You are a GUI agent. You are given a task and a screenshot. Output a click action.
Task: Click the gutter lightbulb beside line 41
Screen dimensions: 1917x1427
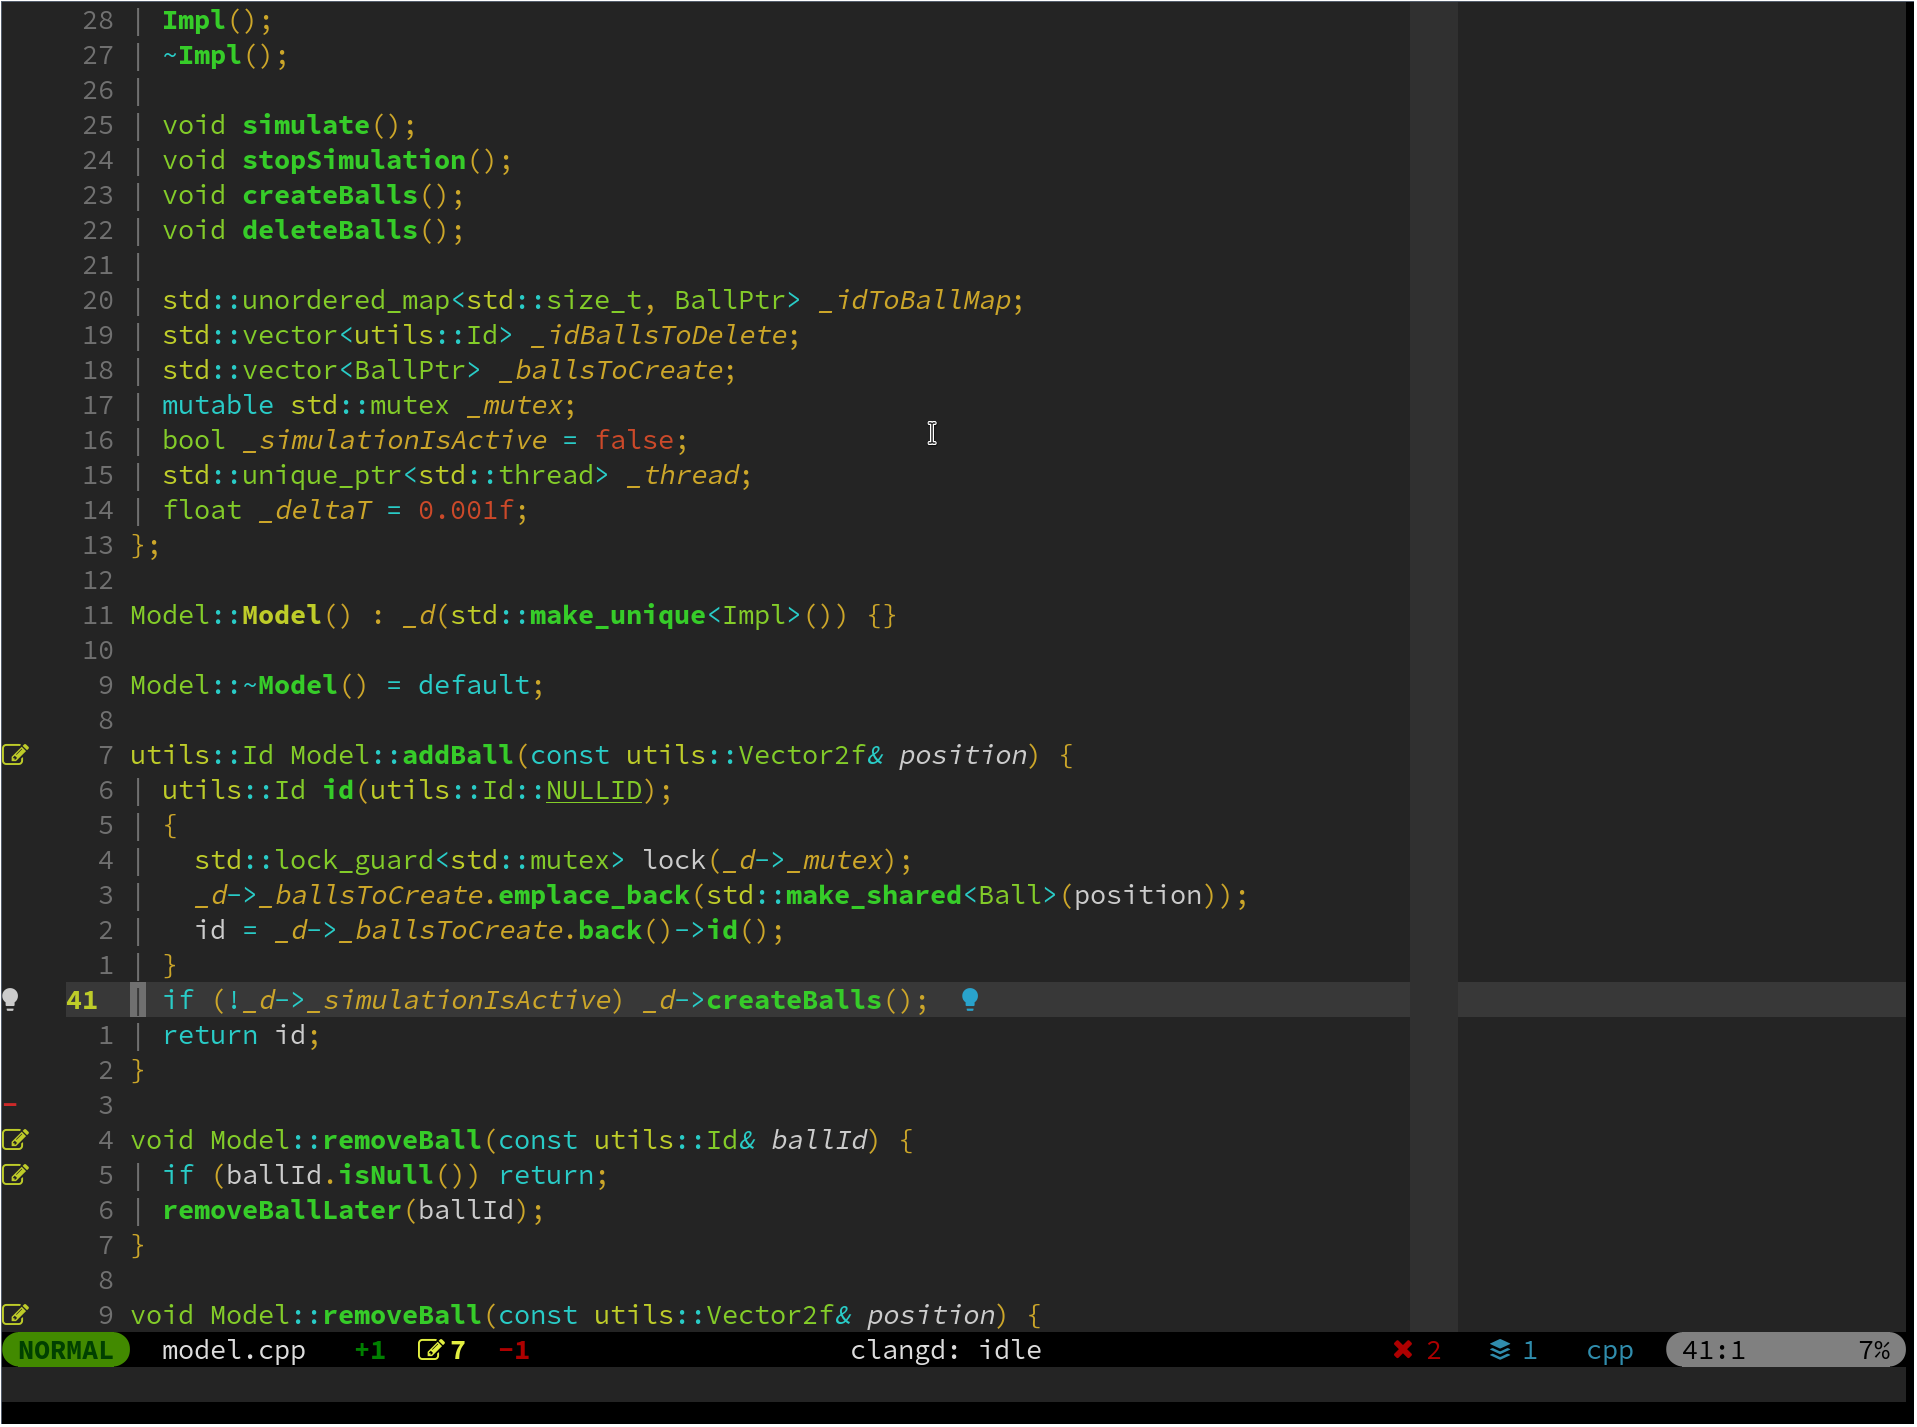(11, 998)
